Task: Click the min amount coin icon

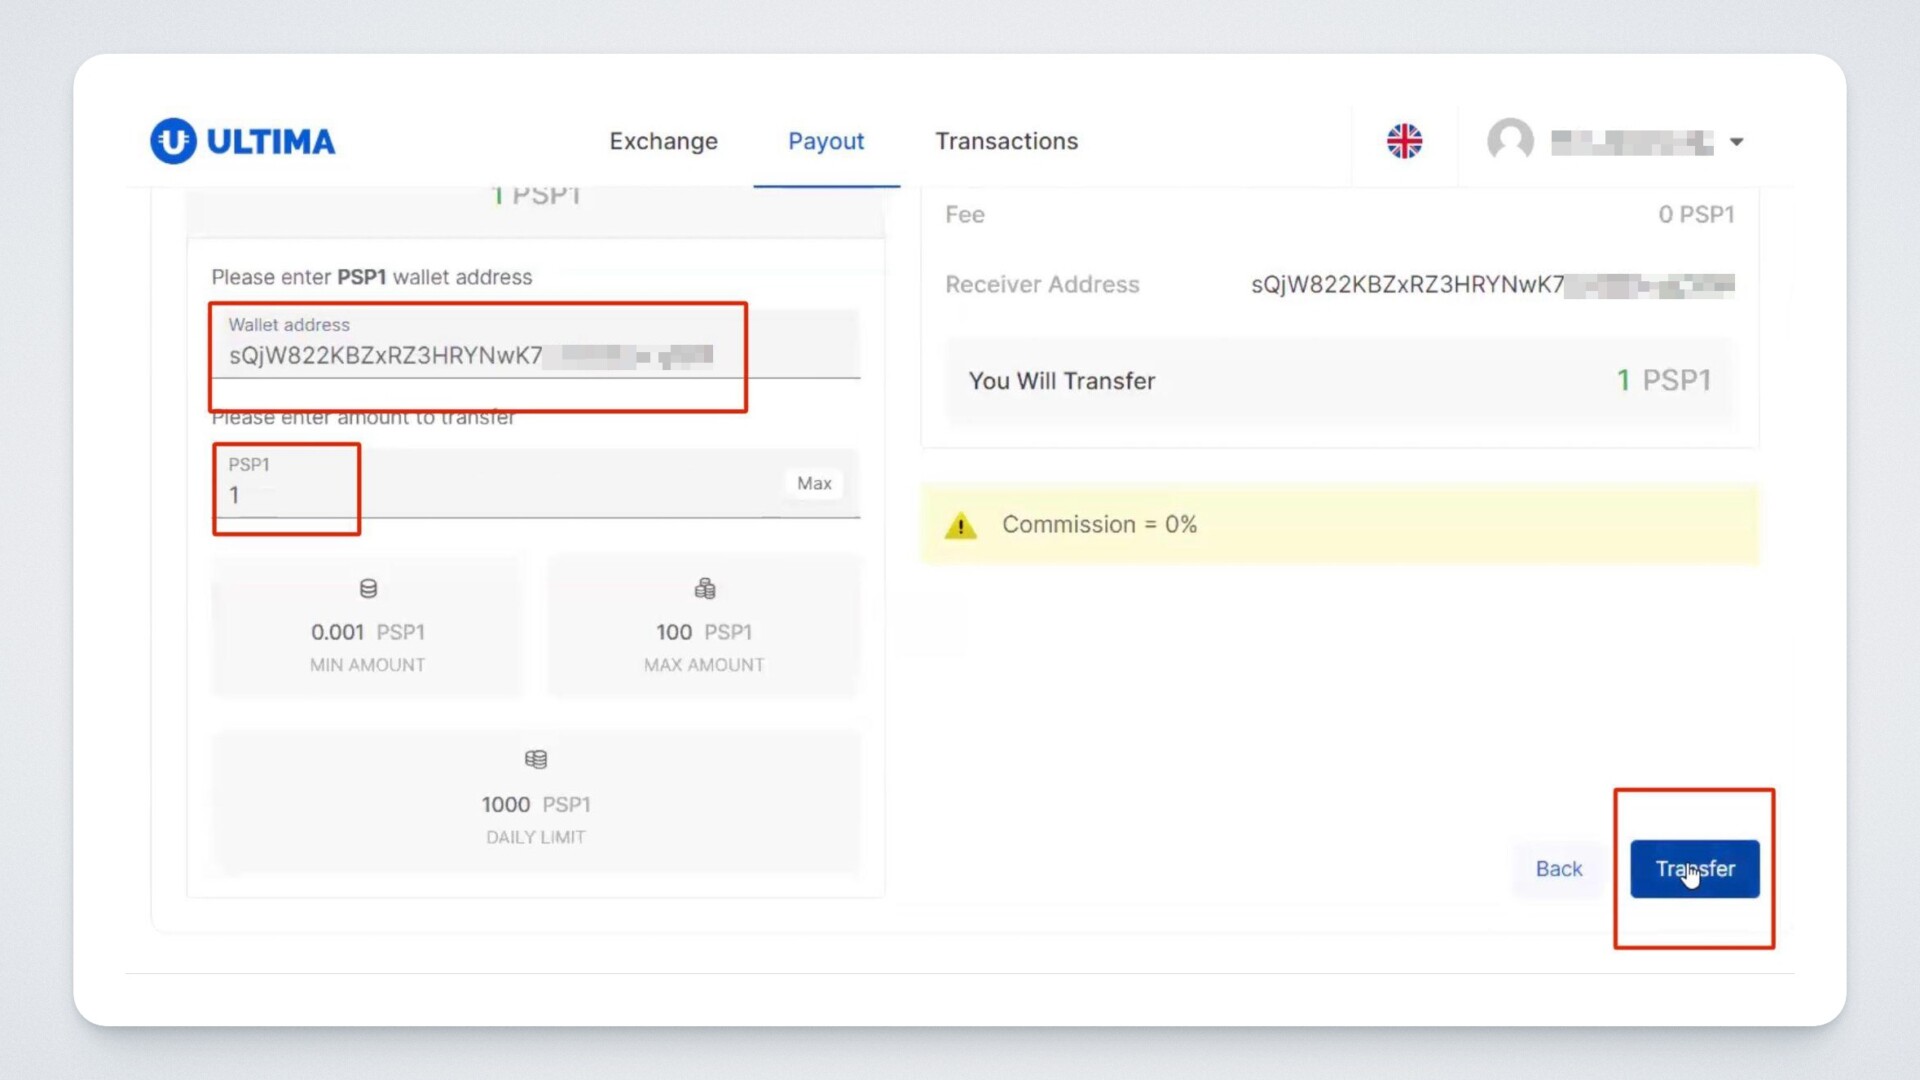Action: click(x=368, y=589)
